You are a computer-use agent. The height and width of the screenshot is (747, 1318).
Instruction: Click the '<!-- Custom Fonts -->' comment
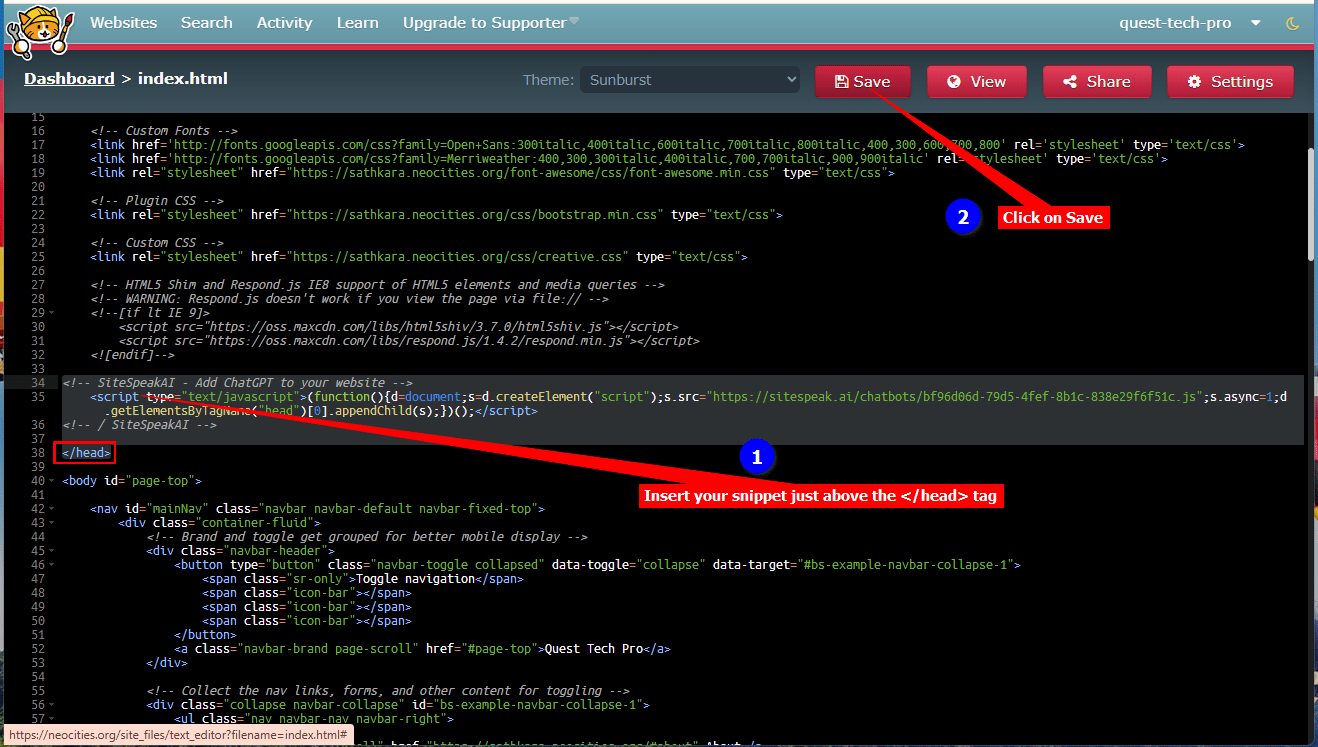point(164,131)
